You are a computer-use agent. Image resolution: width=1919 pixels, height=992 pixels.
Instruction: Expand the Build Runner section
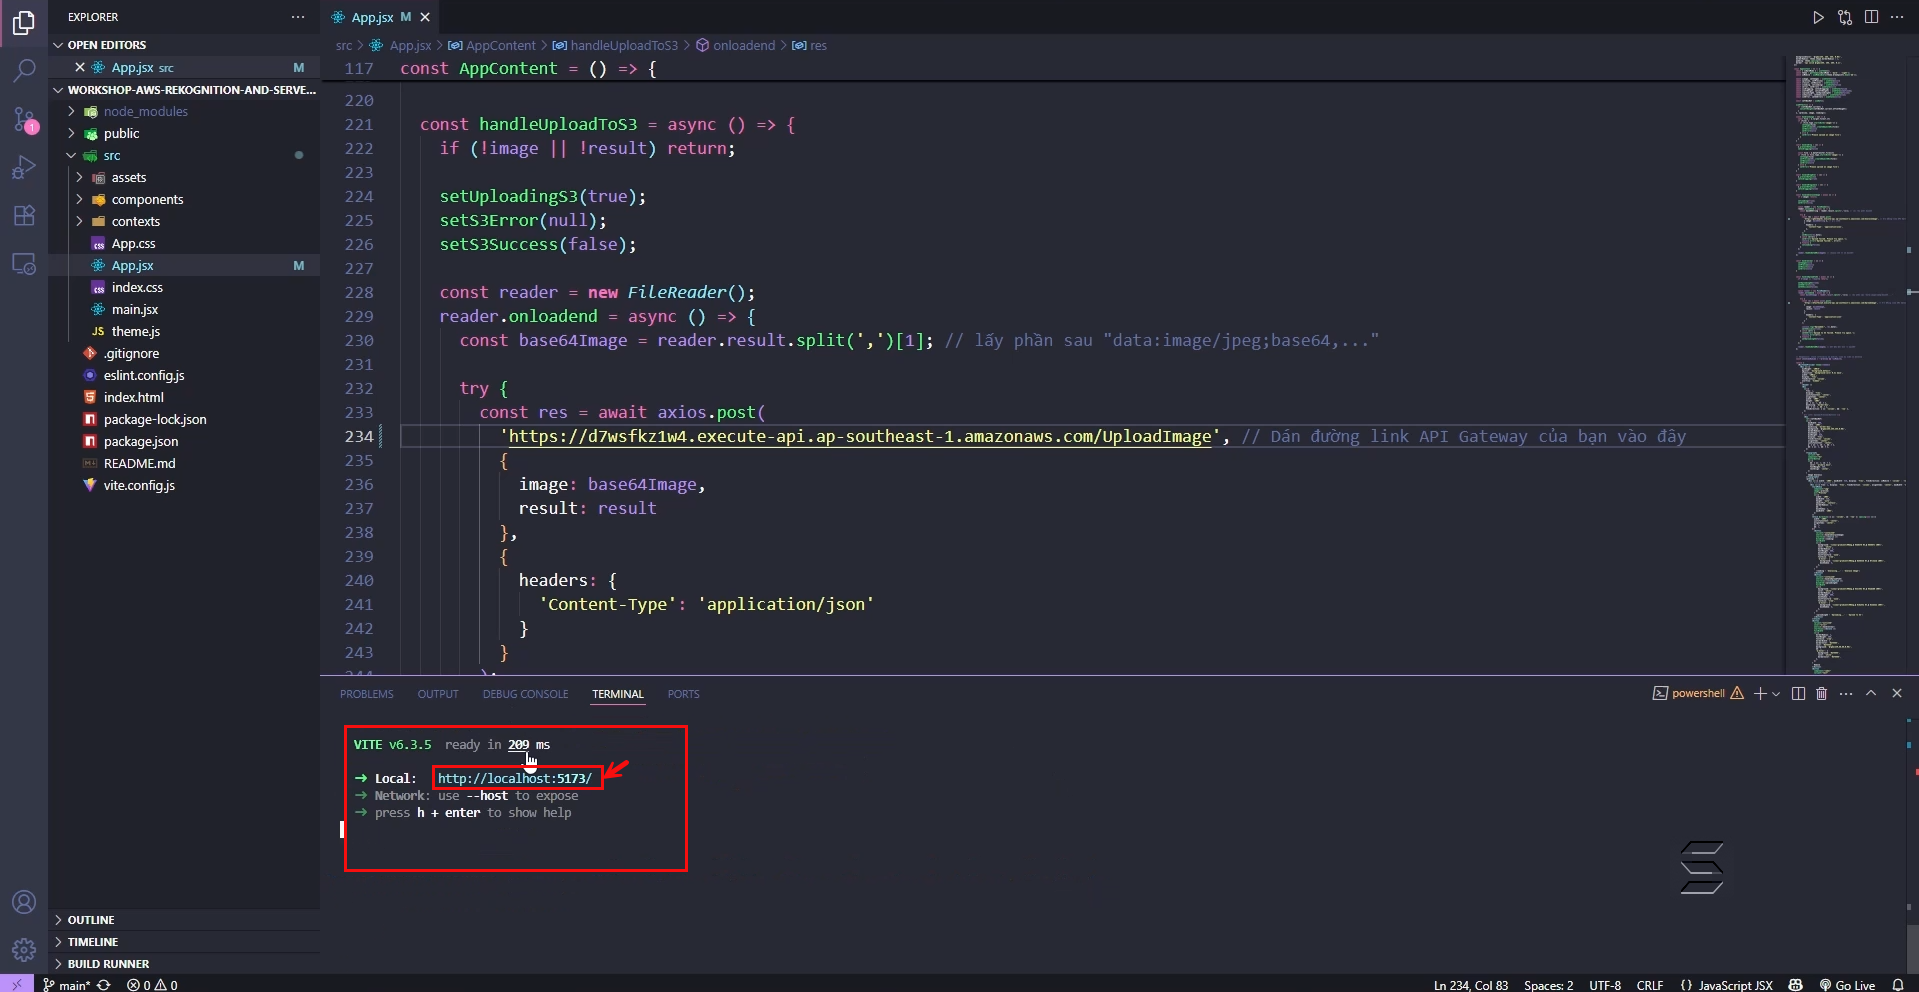[184, 964]
